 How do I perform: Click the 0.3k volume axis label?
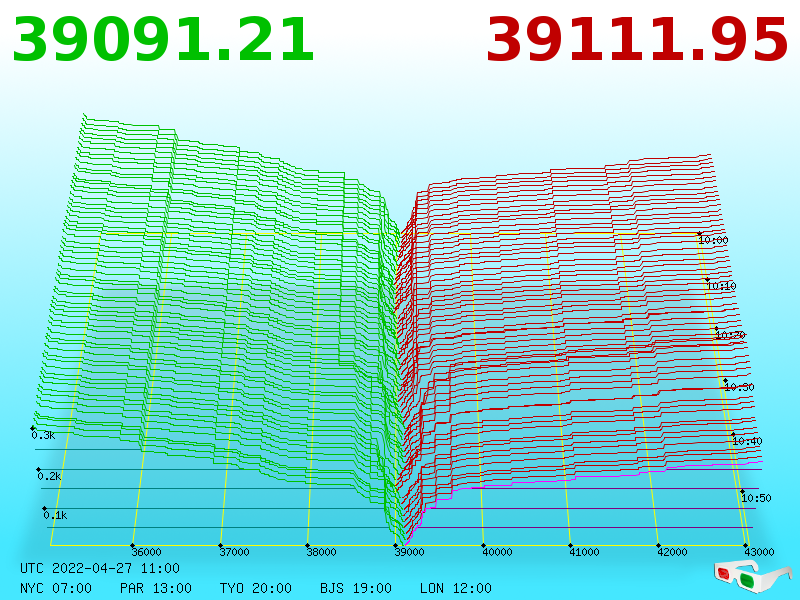coord(43,435)
